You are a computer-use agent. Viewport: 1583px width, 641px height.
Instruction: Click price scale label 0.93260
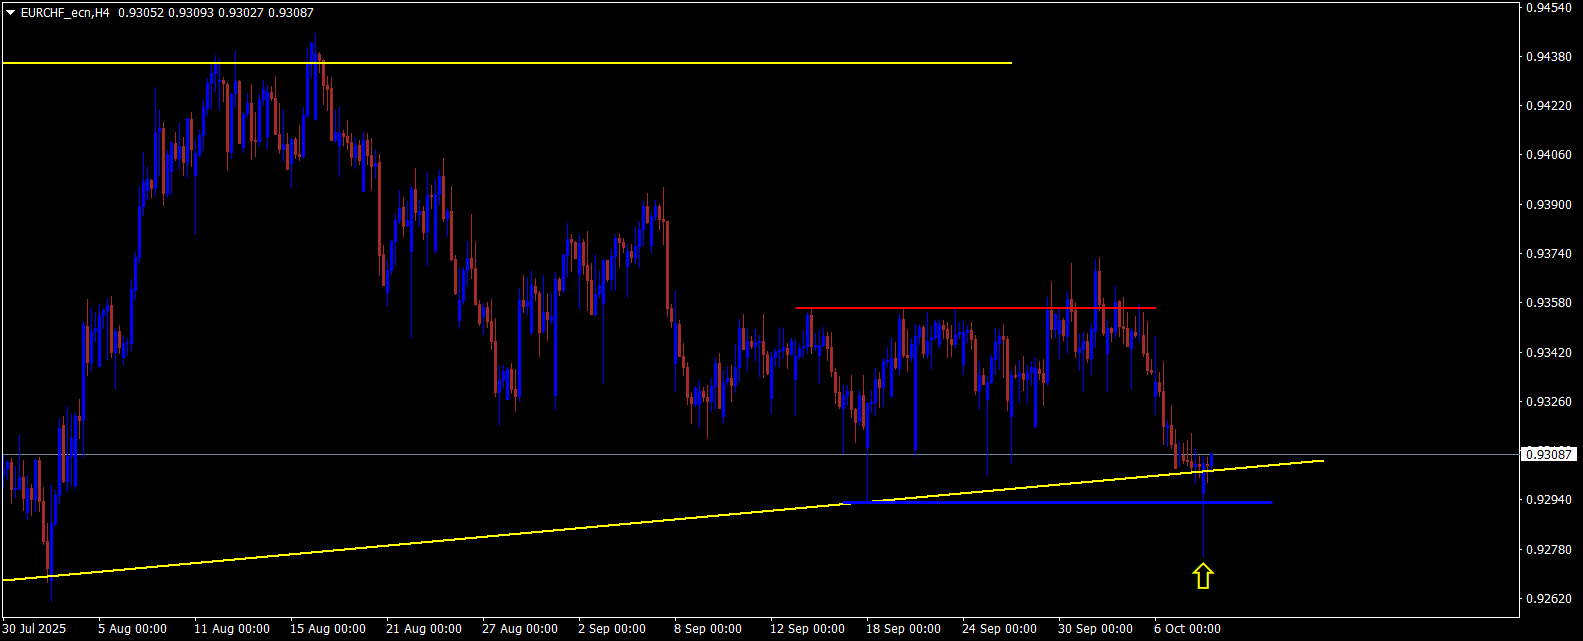1547,402
